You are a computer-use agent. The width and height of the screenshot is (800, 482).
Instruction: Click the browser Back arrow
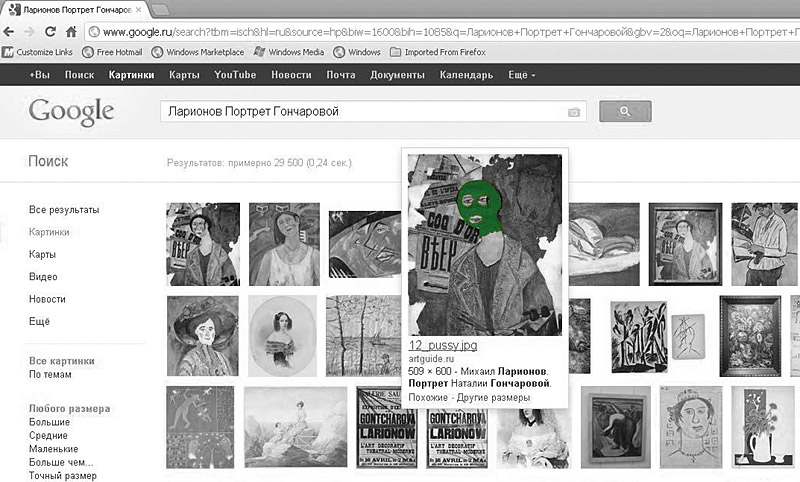click(x=9, y=32)
